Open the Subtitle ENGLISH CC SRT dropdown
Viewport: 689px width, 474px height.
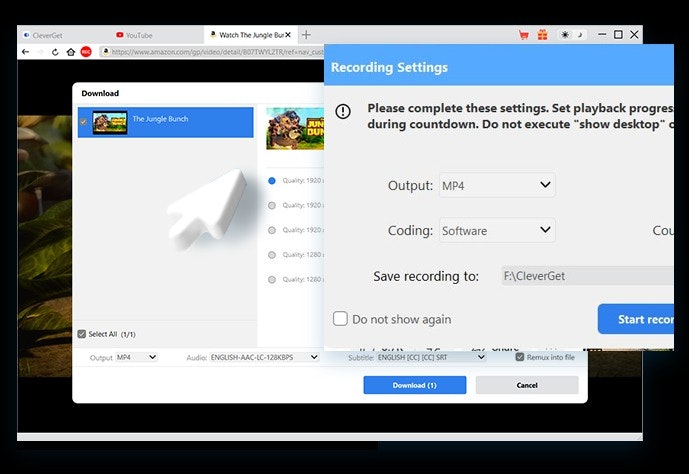[x=431, y=357]
